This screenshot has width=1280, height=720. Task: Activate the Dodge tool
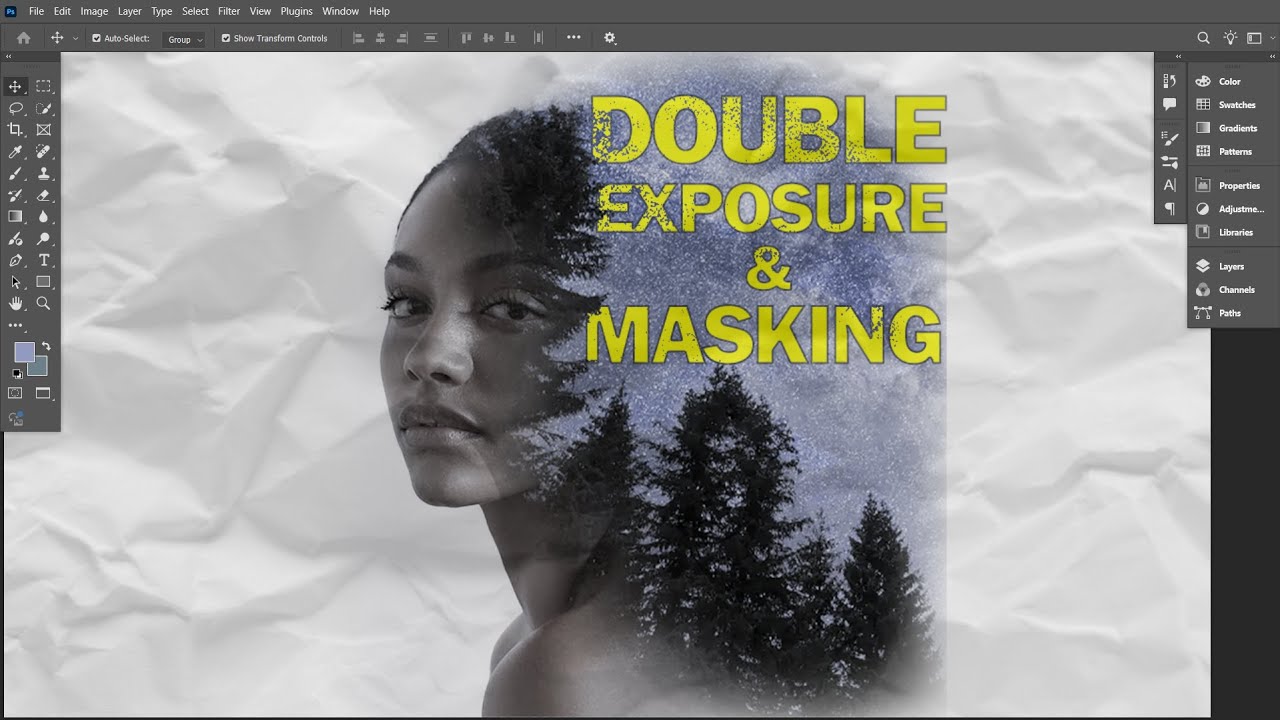coord(44,239)
